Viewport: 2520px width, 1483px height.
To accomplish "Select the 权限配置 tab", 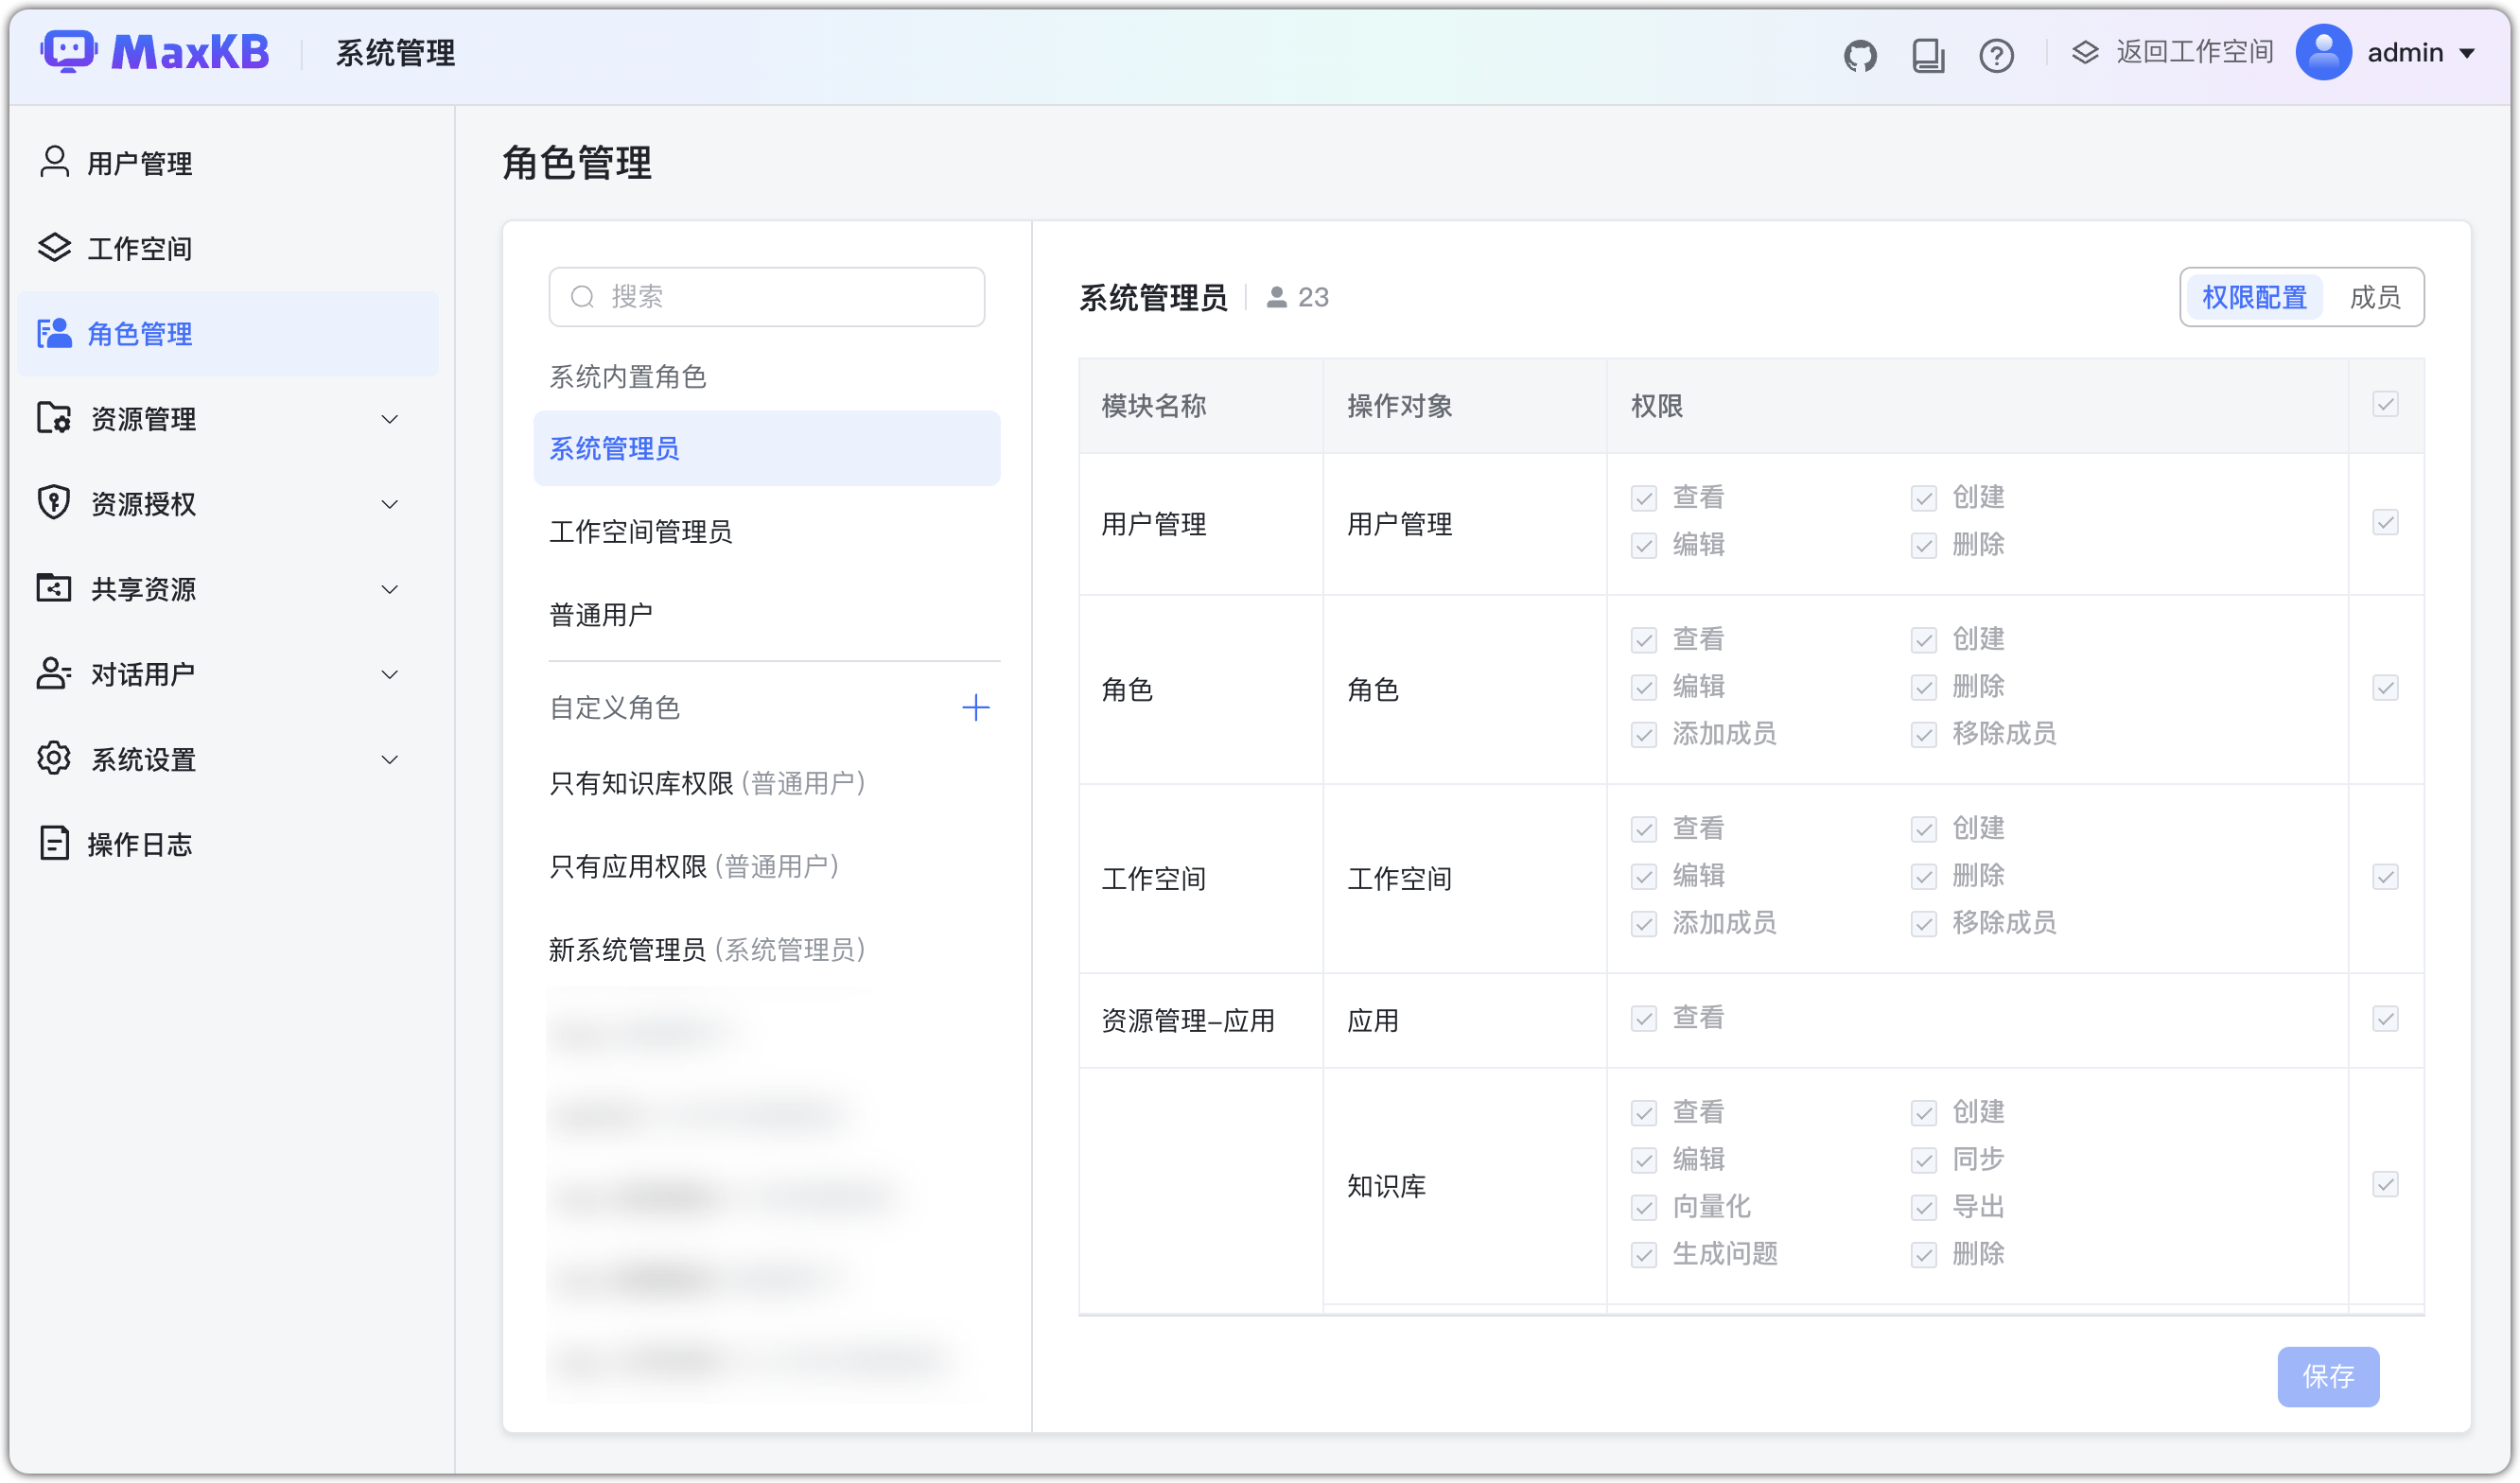I will (x=2254, y=296).
